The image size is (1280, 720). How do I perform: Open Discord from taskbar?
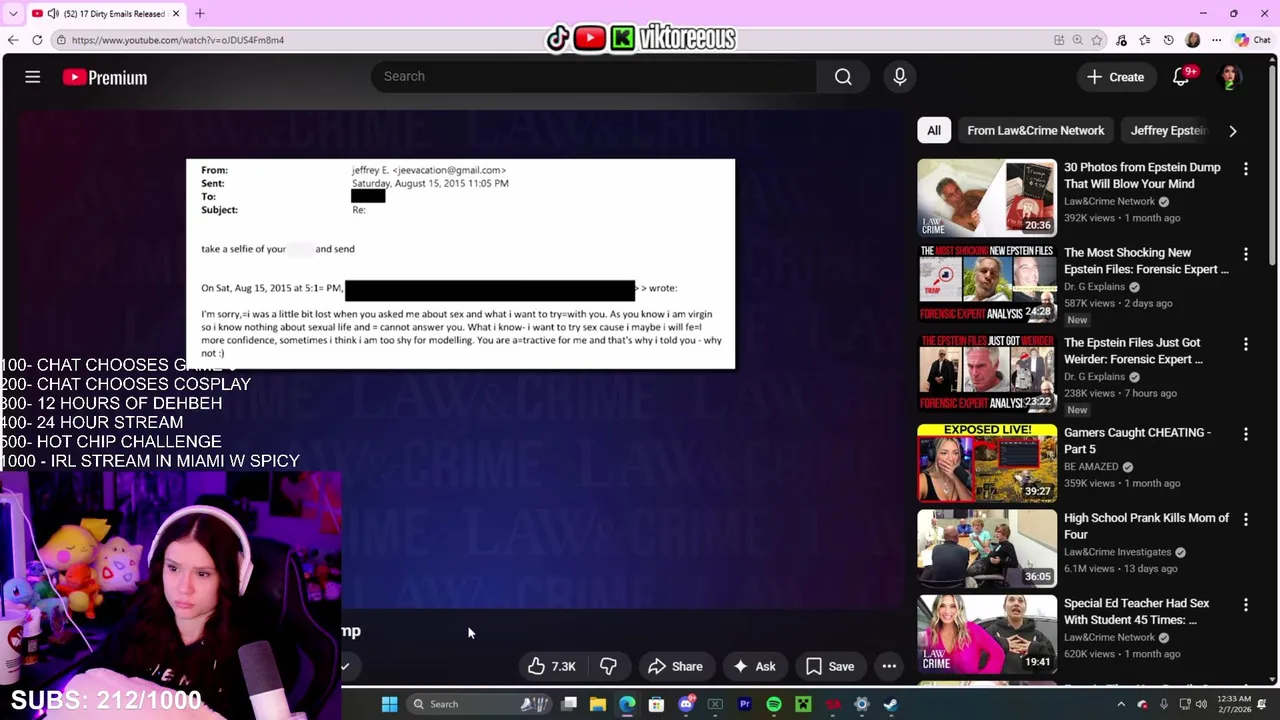[x=686, y=704]
